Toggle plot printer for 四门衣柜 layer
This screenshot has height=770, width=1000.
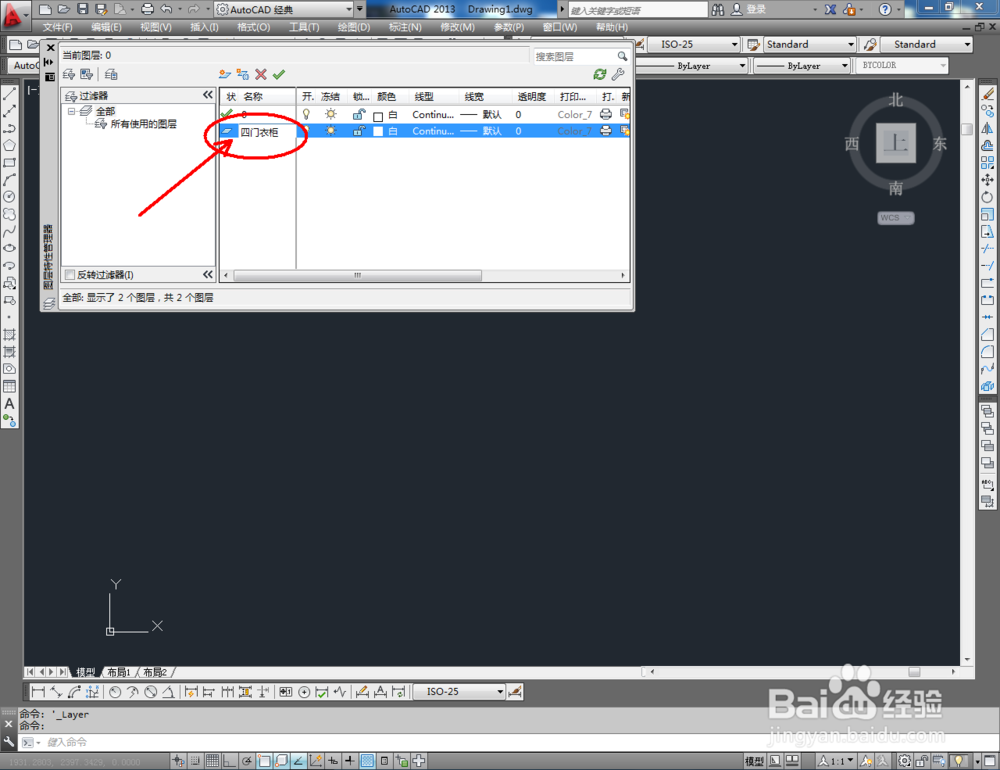click(606, 131)
